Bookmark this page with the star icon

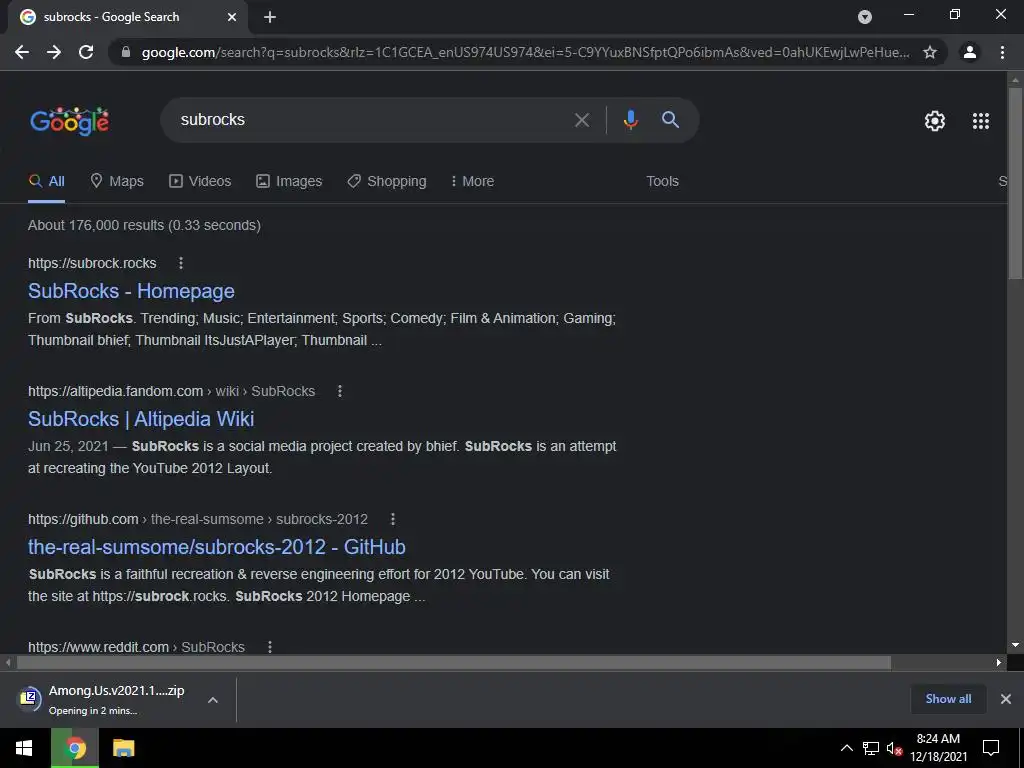[x=929, y=52]
